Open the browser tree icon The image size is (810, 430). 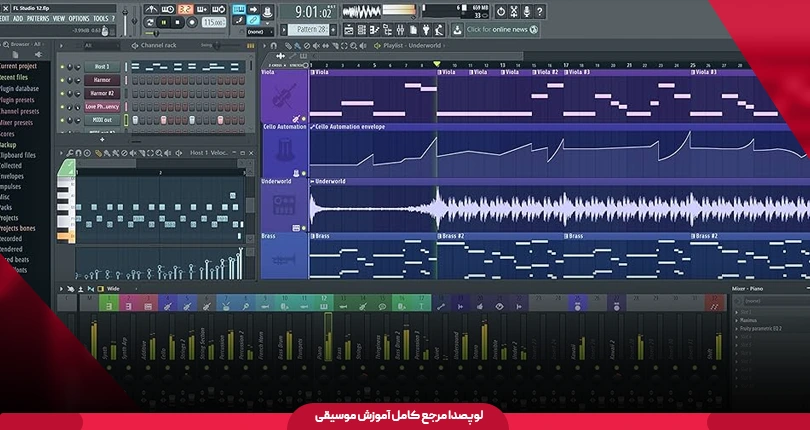click(x=387, y=30)
